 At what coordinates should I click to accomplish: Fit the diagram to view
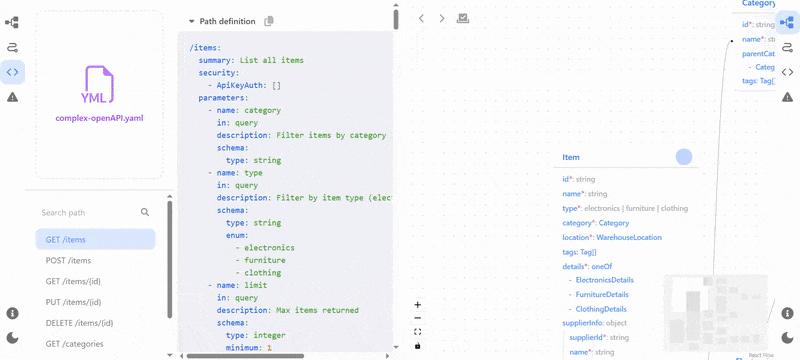pyautogui.click(x=417, y=332)
